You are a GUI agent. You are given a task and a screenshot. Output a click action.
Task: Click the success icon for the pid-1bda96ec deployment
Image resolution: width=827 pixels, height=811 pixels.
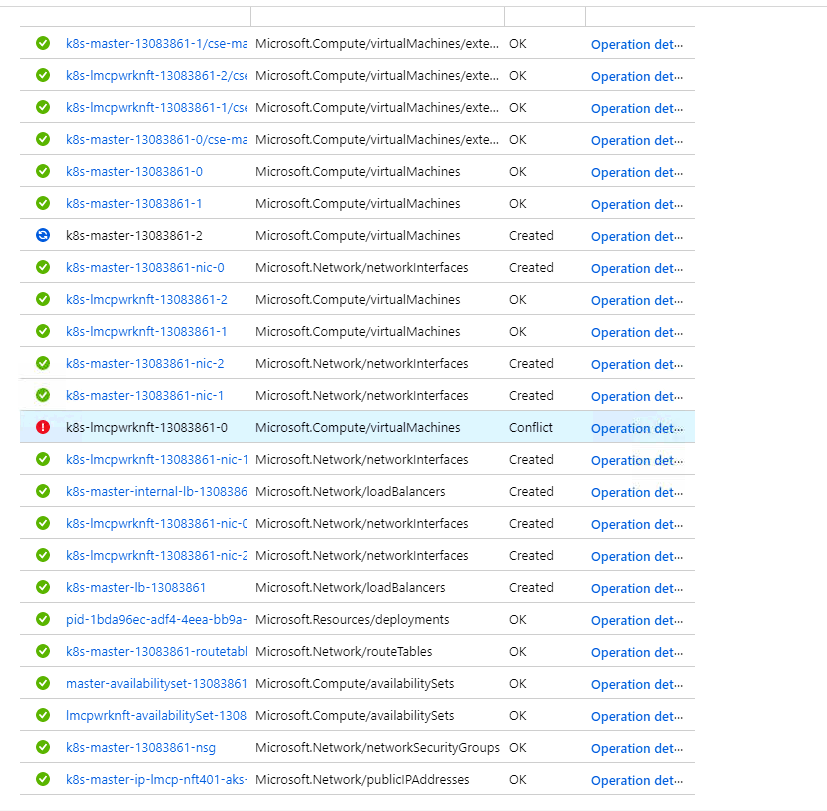tap(42, 619)
